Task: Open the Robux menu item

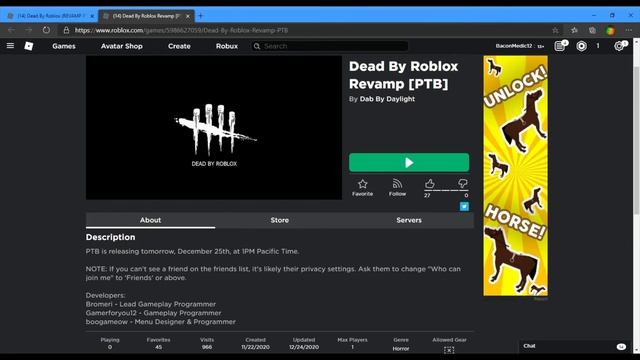Action: coord(227,46)
